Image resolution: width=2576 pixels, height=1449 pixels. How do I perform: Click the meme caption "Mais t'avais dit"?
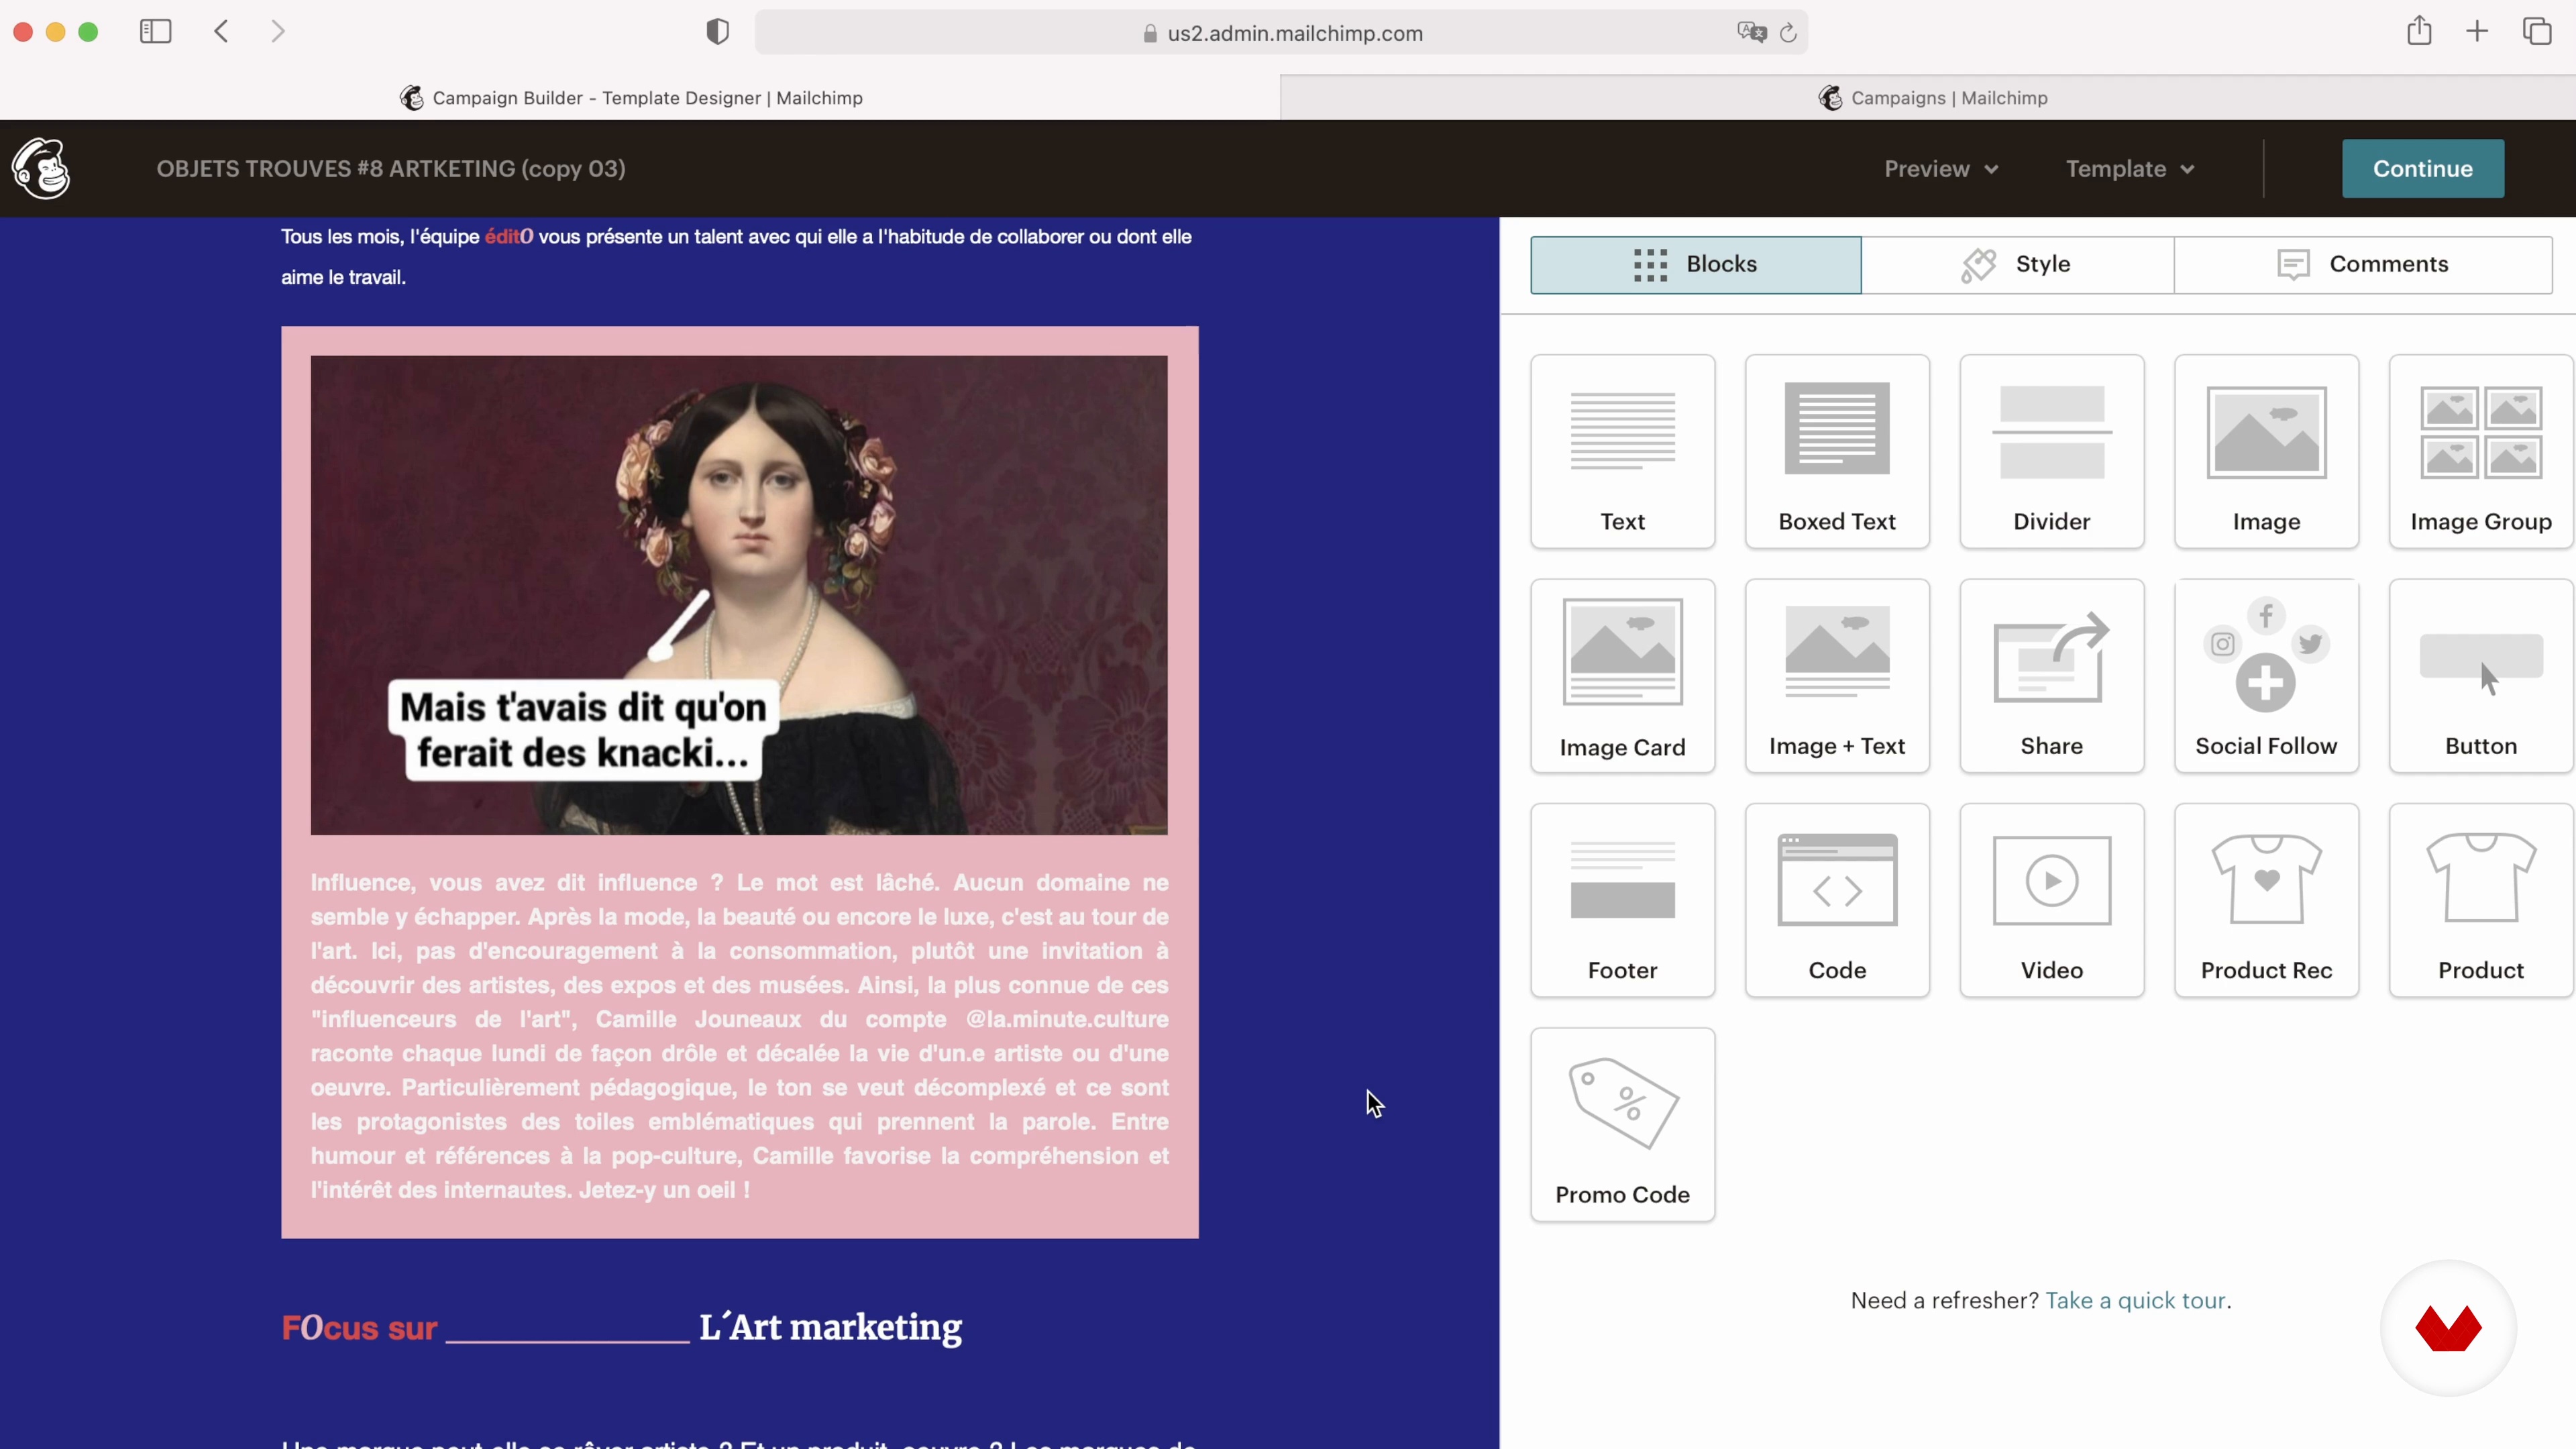tap(583, 730)
